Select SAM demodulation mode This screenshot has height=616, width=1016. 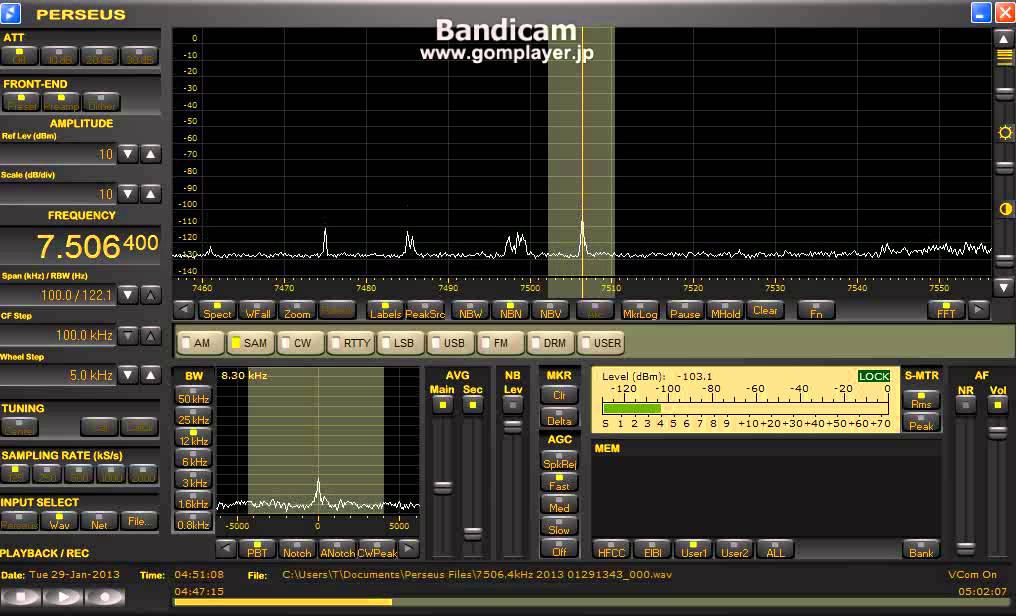(x=250, y=343)
